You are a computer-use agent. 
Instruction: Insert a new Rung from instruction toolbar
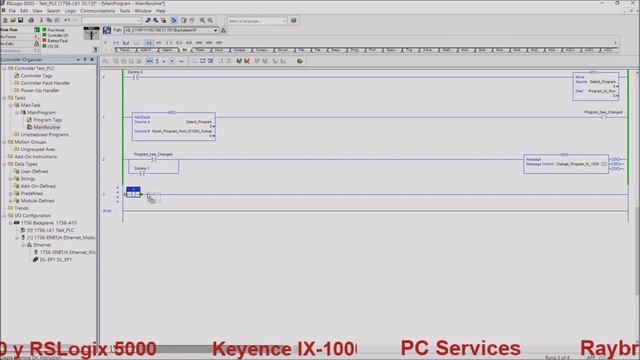tap(116, 42)
